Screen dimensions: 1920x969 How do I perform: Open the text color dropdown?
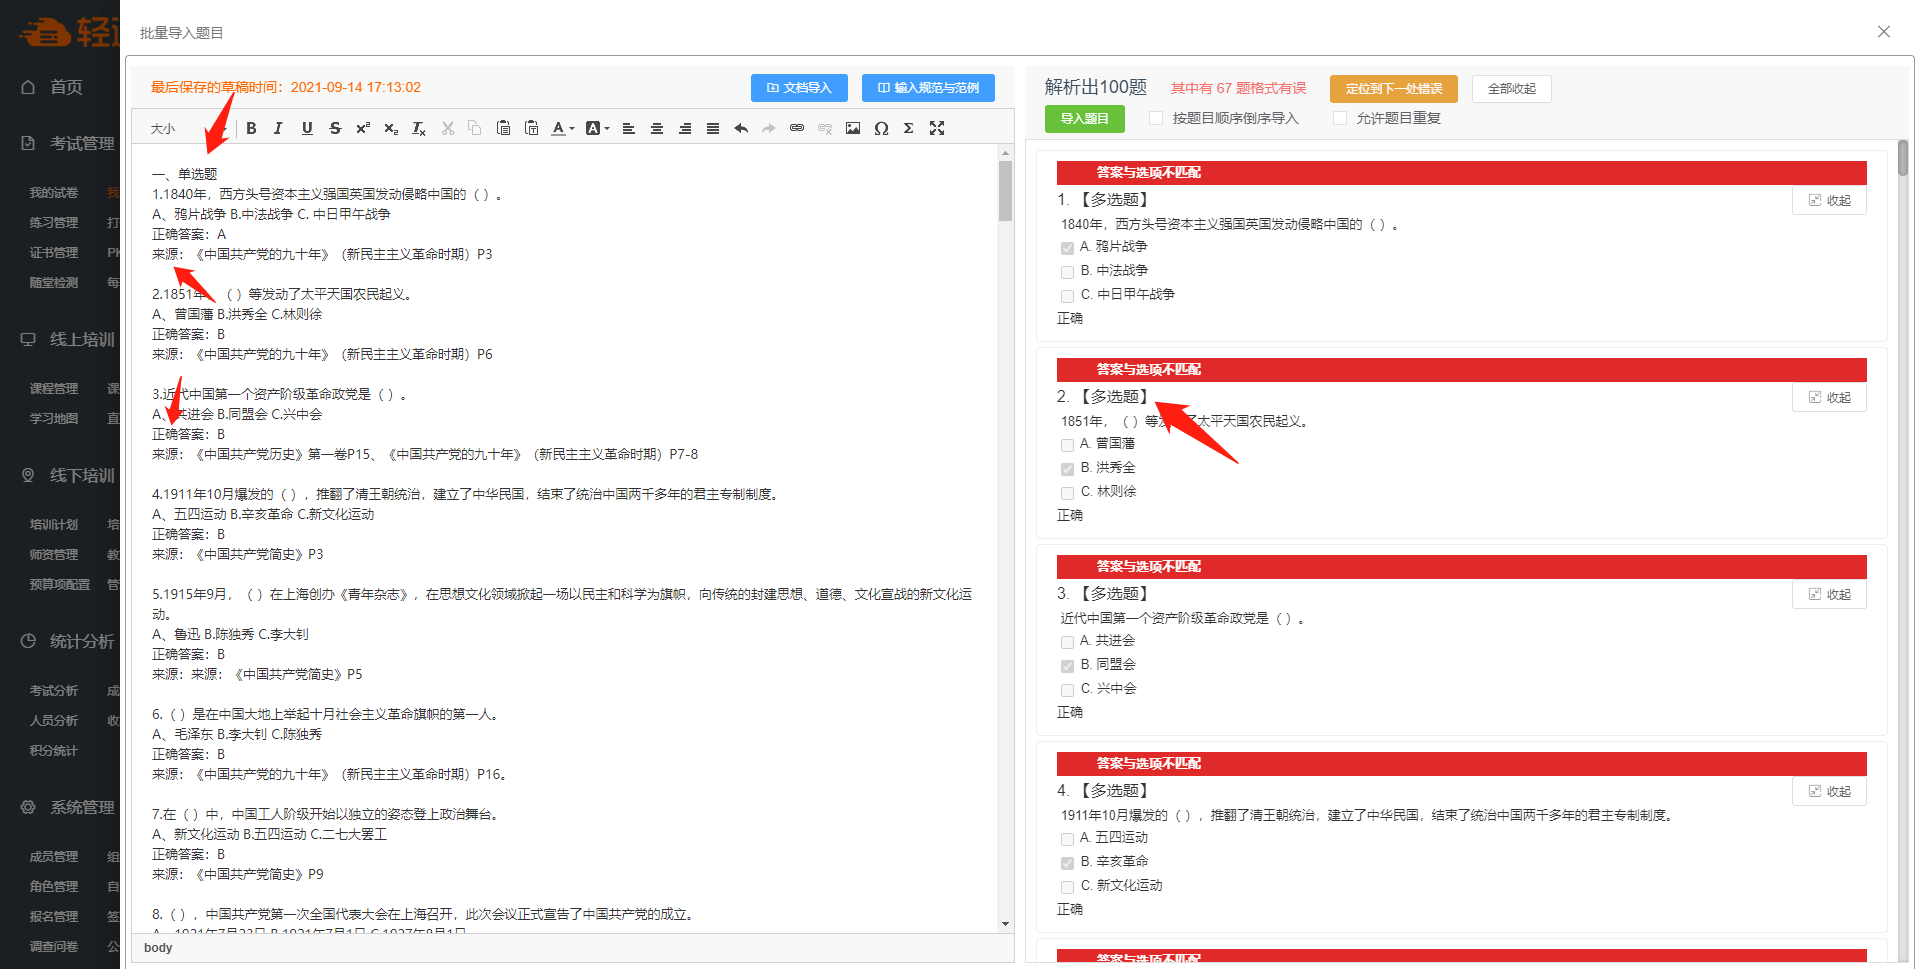[x=563, y=128]
